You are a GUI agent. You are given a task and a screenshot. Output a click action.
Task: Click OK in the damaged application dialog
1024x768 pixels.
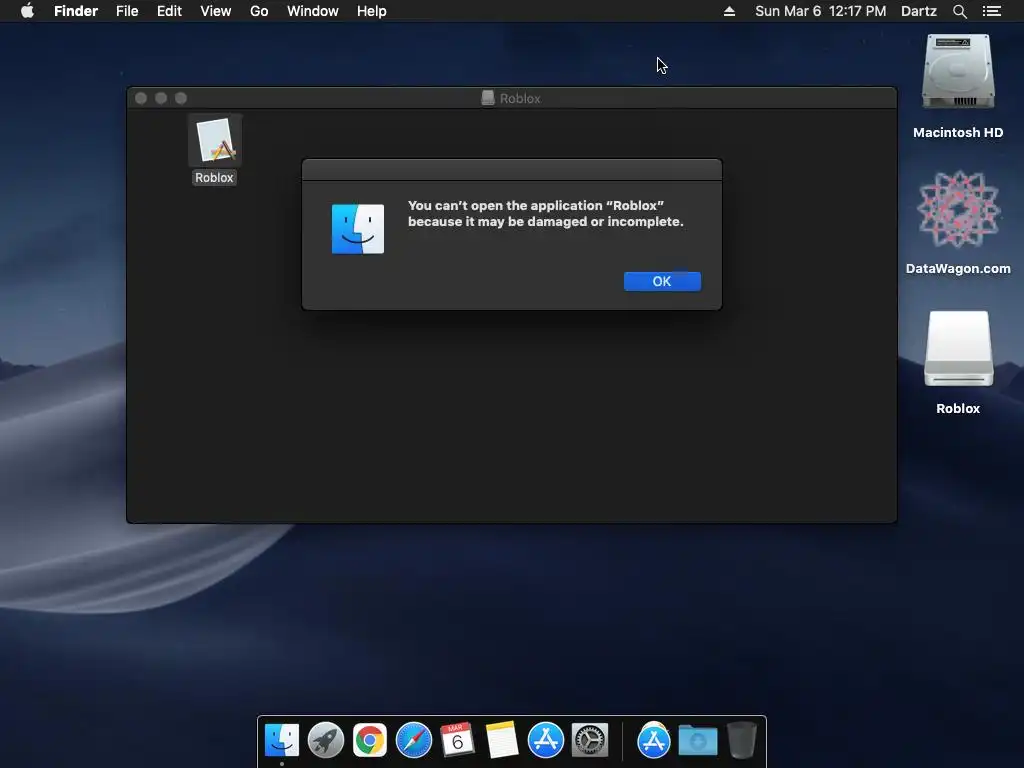click(x=662, y=281)
